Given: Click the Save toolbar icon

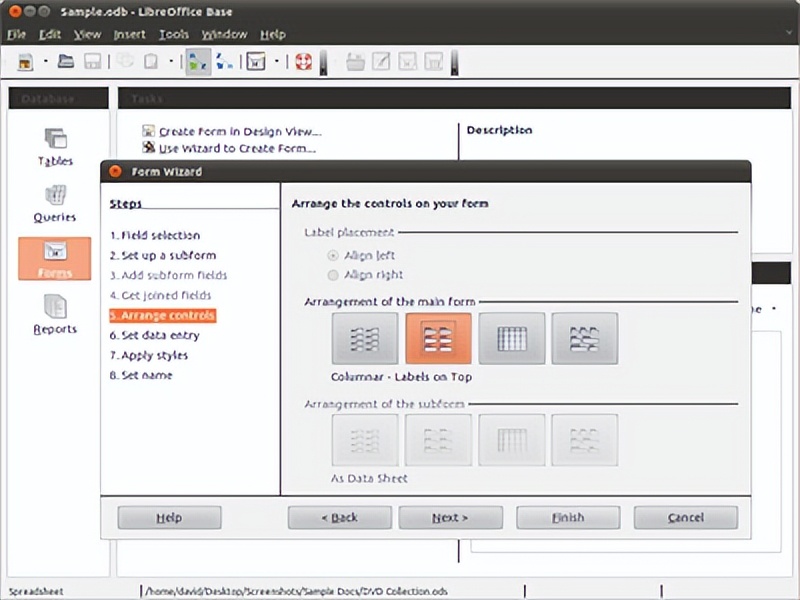Looking at the screenshot, I should 91,61.
